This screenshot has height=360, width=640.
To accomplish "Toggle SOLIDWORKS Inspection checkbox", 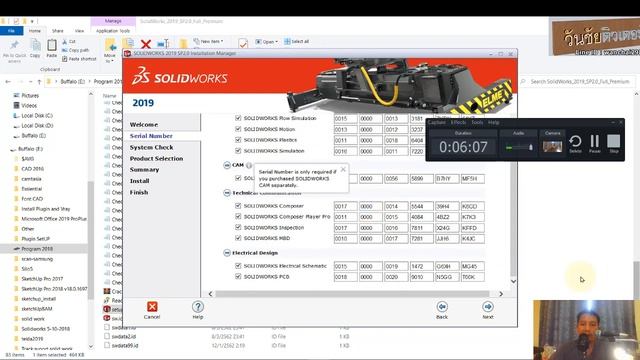I will click(x=238, y=227).
